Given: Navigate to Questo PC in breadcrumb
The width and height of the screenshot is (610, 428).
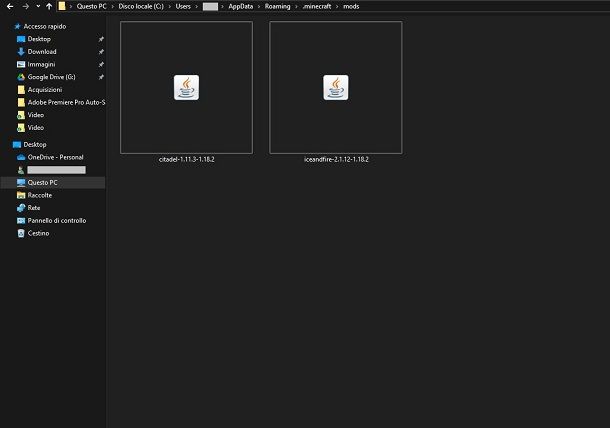Looking at the screenshot, I should [91, 7].
